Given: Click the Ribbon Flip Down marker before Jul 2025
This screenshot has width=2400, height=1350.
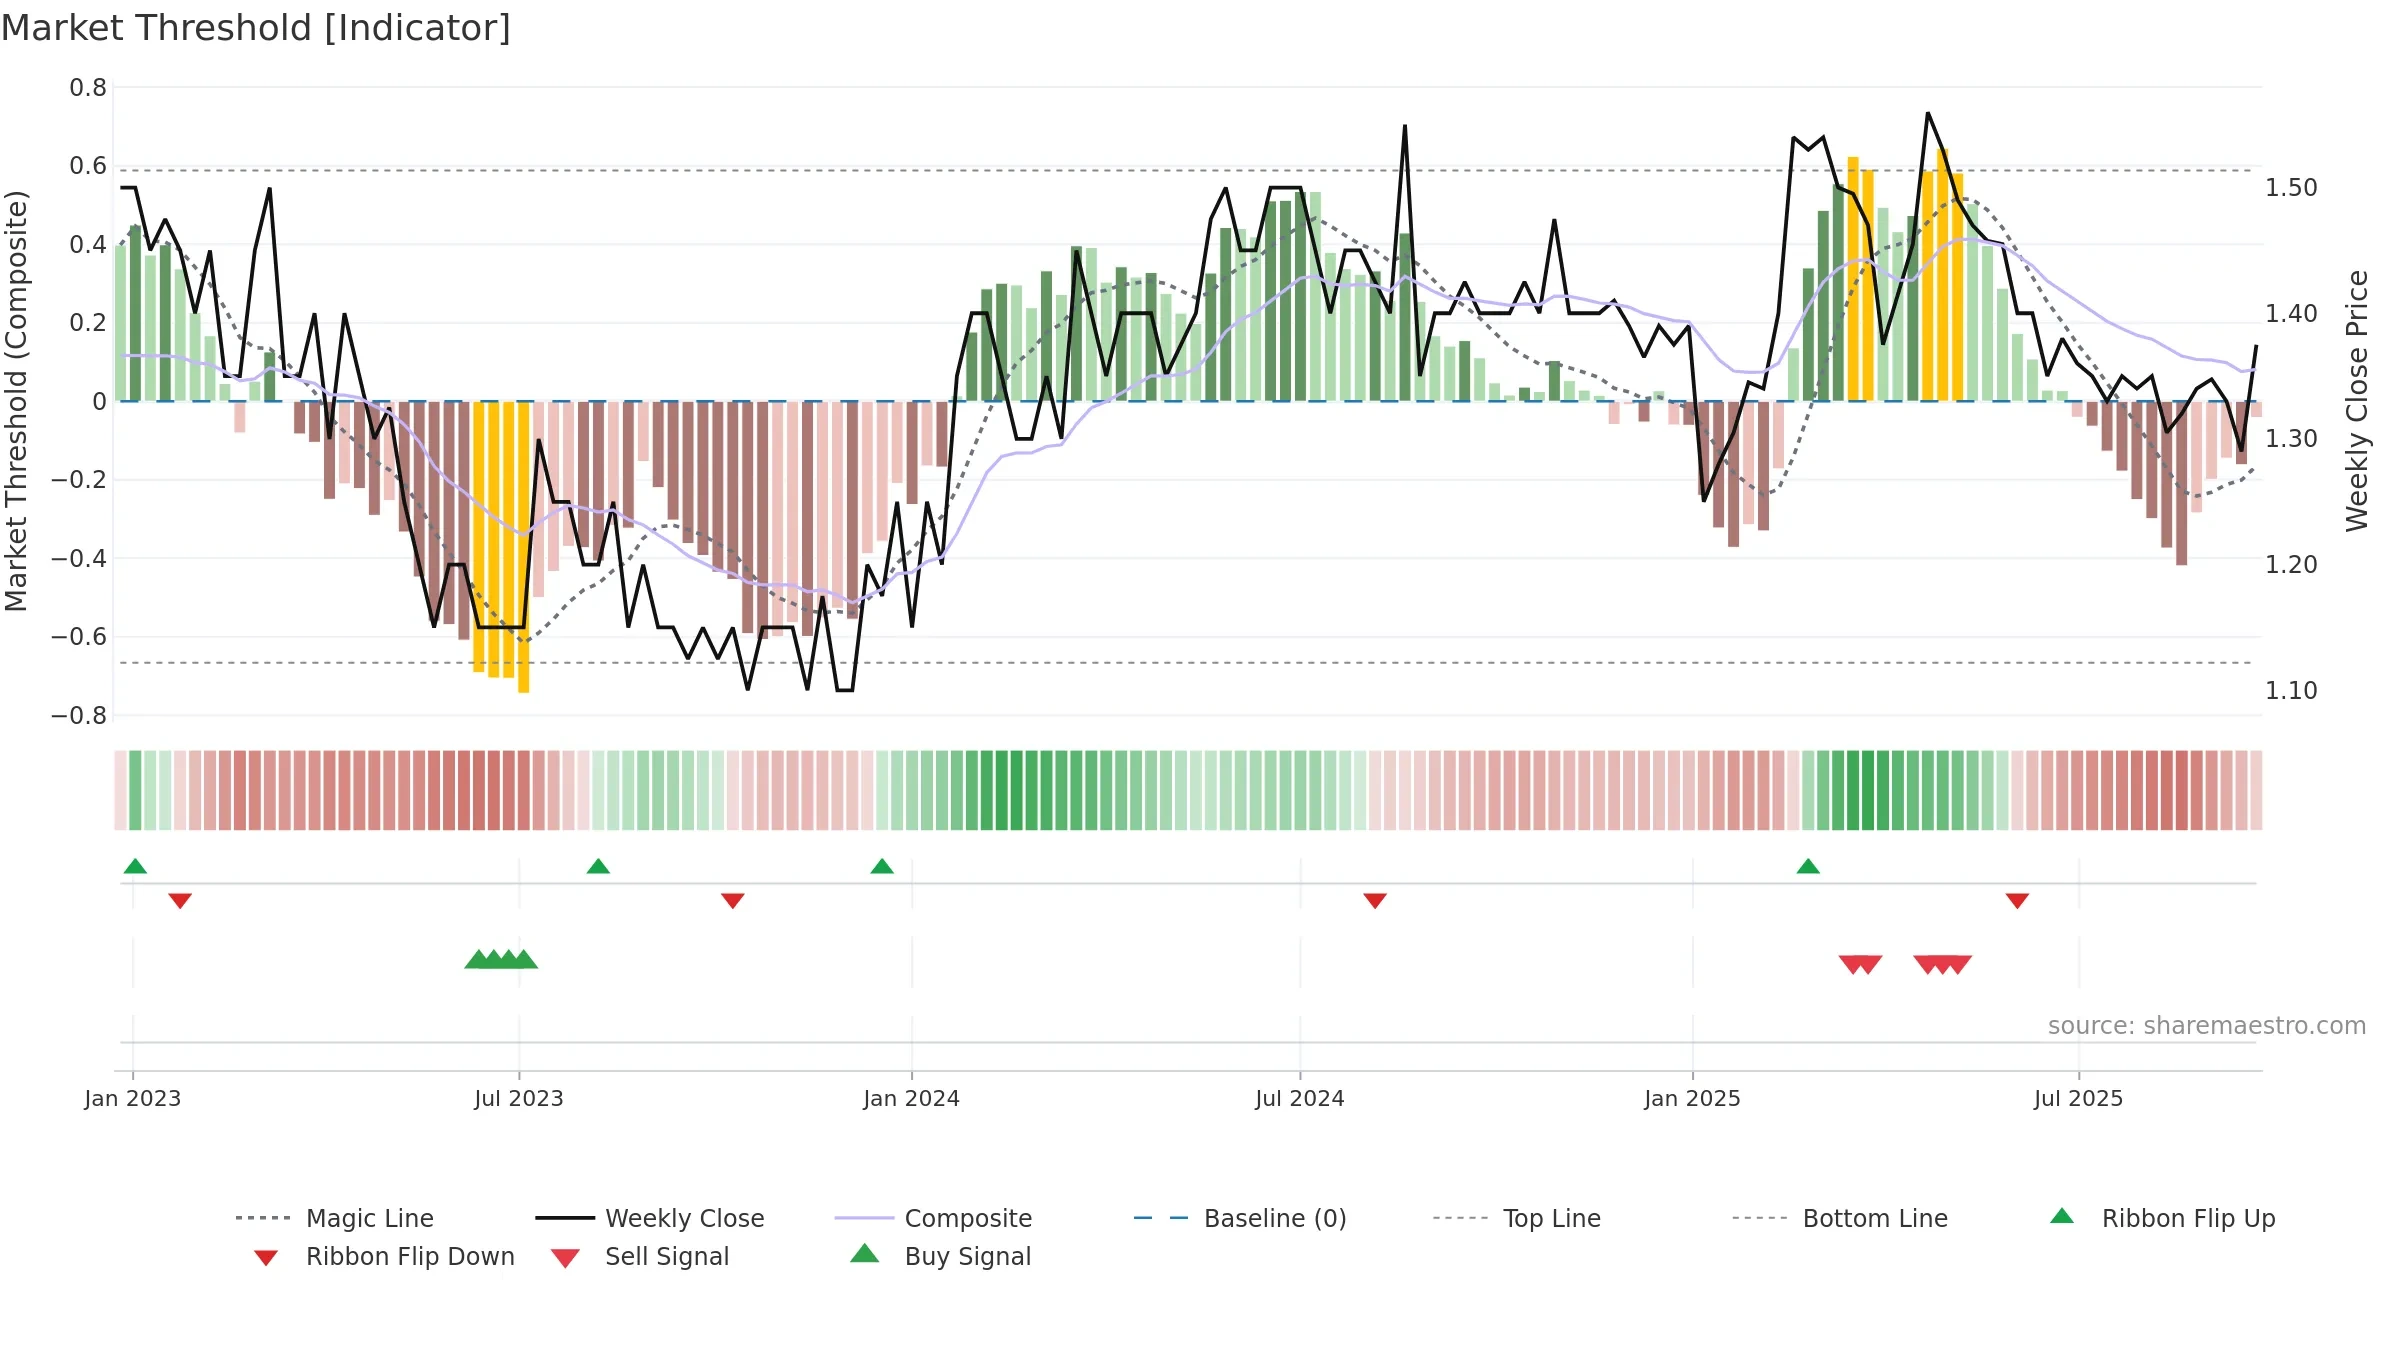Looking at the screenshot, I should (x=2017, y=901).
